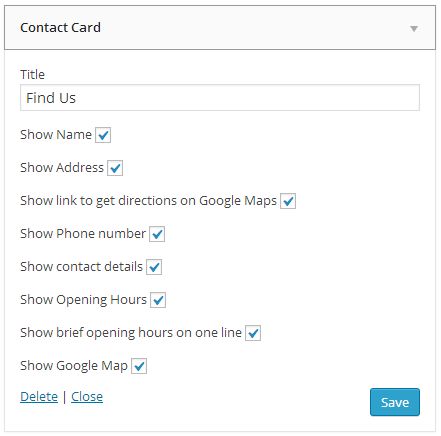Click the Delete link

(x=39, y=397)
